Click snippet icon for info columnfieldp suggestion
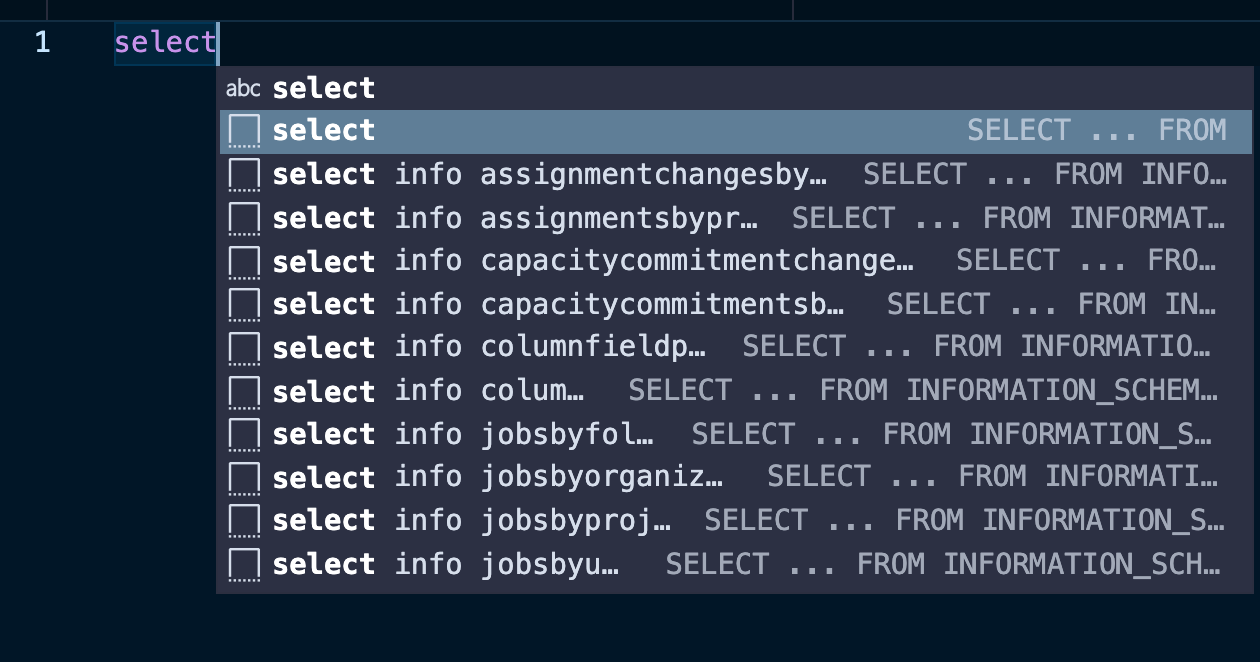This screenshot has width=1260, height=662. tap(244, 348)
